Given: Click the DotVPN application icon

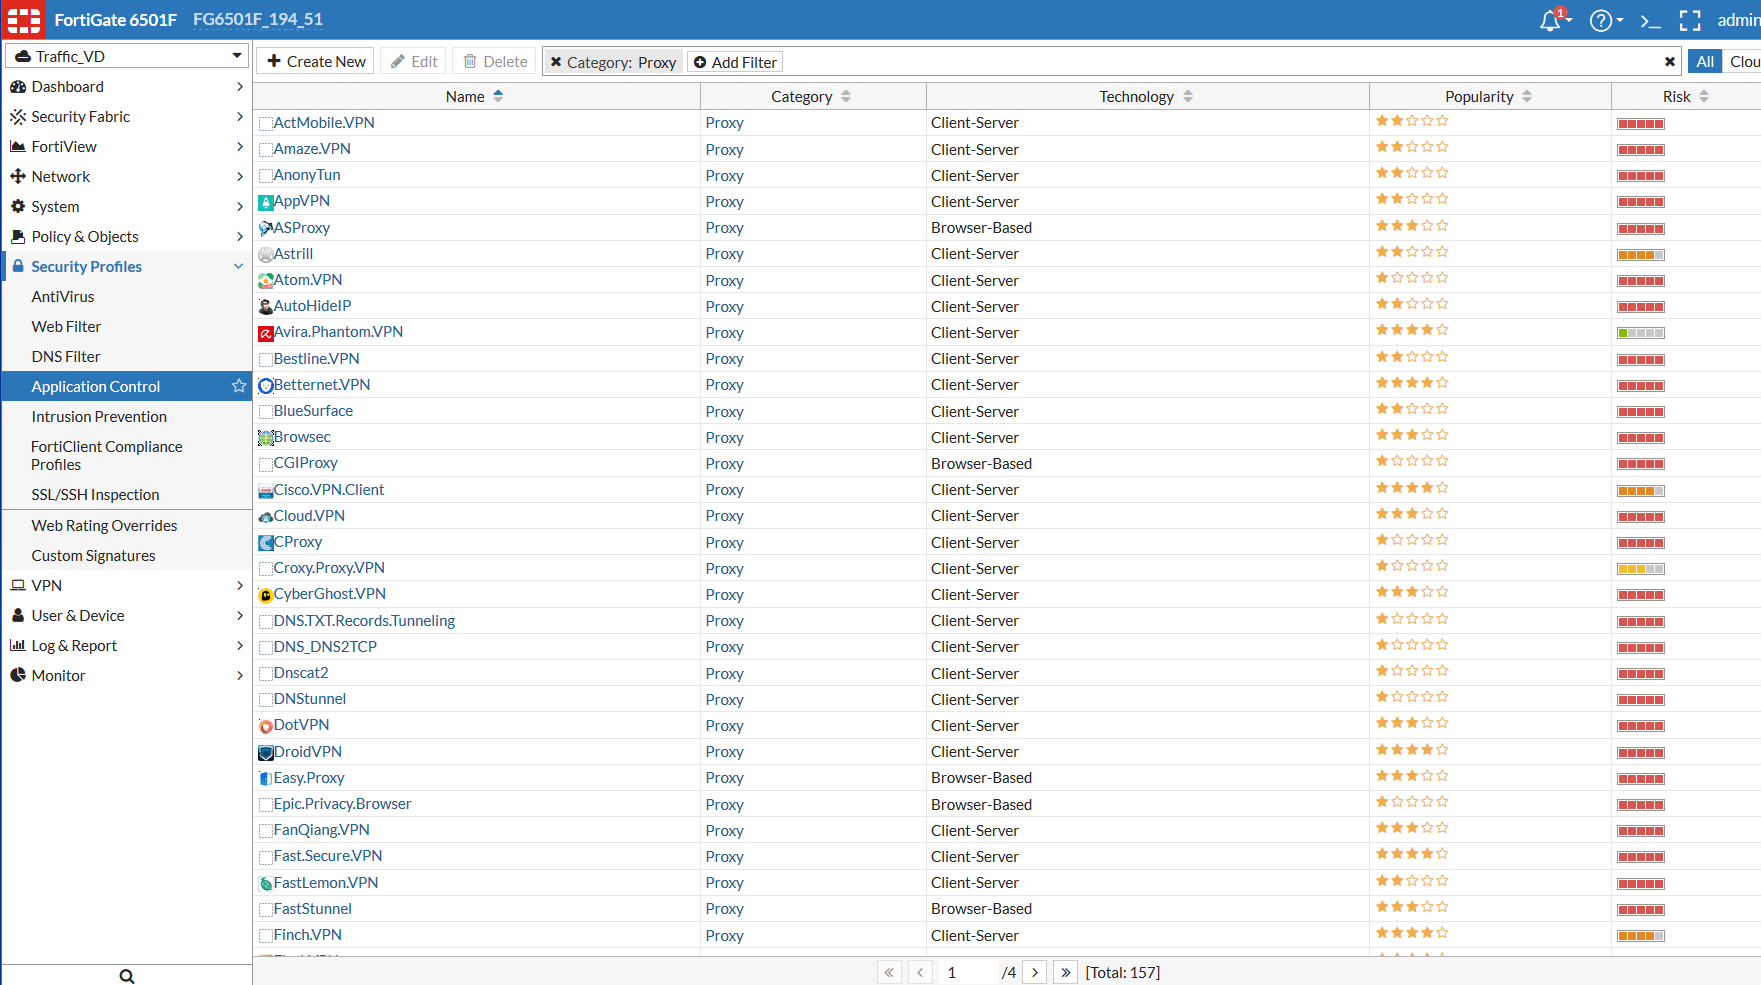Looking at the screenshot, I should tap(266, 726).
